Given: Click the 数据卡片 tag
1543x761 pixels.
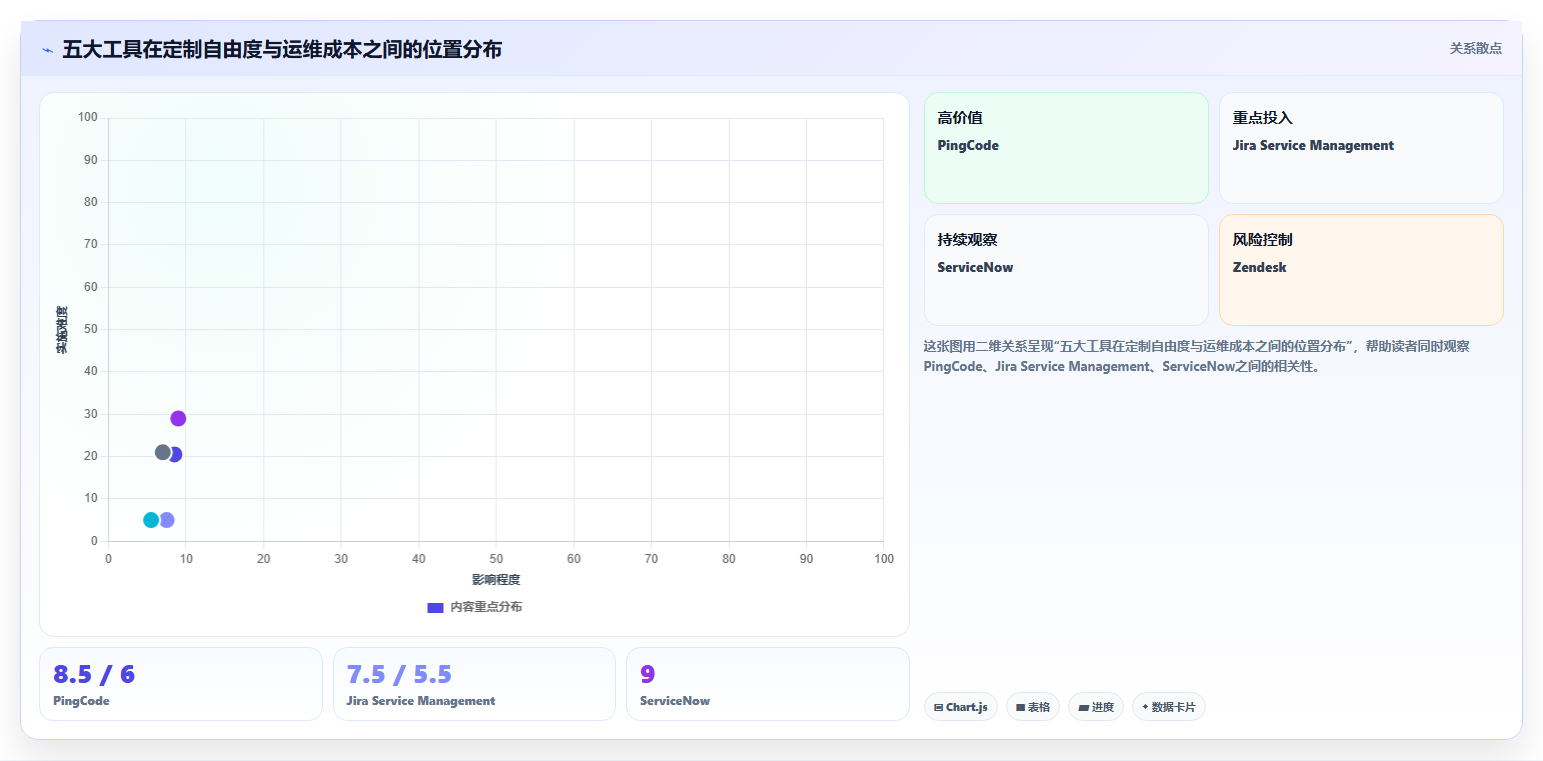Looking at the screenshot, I should tap(1169, 707).
